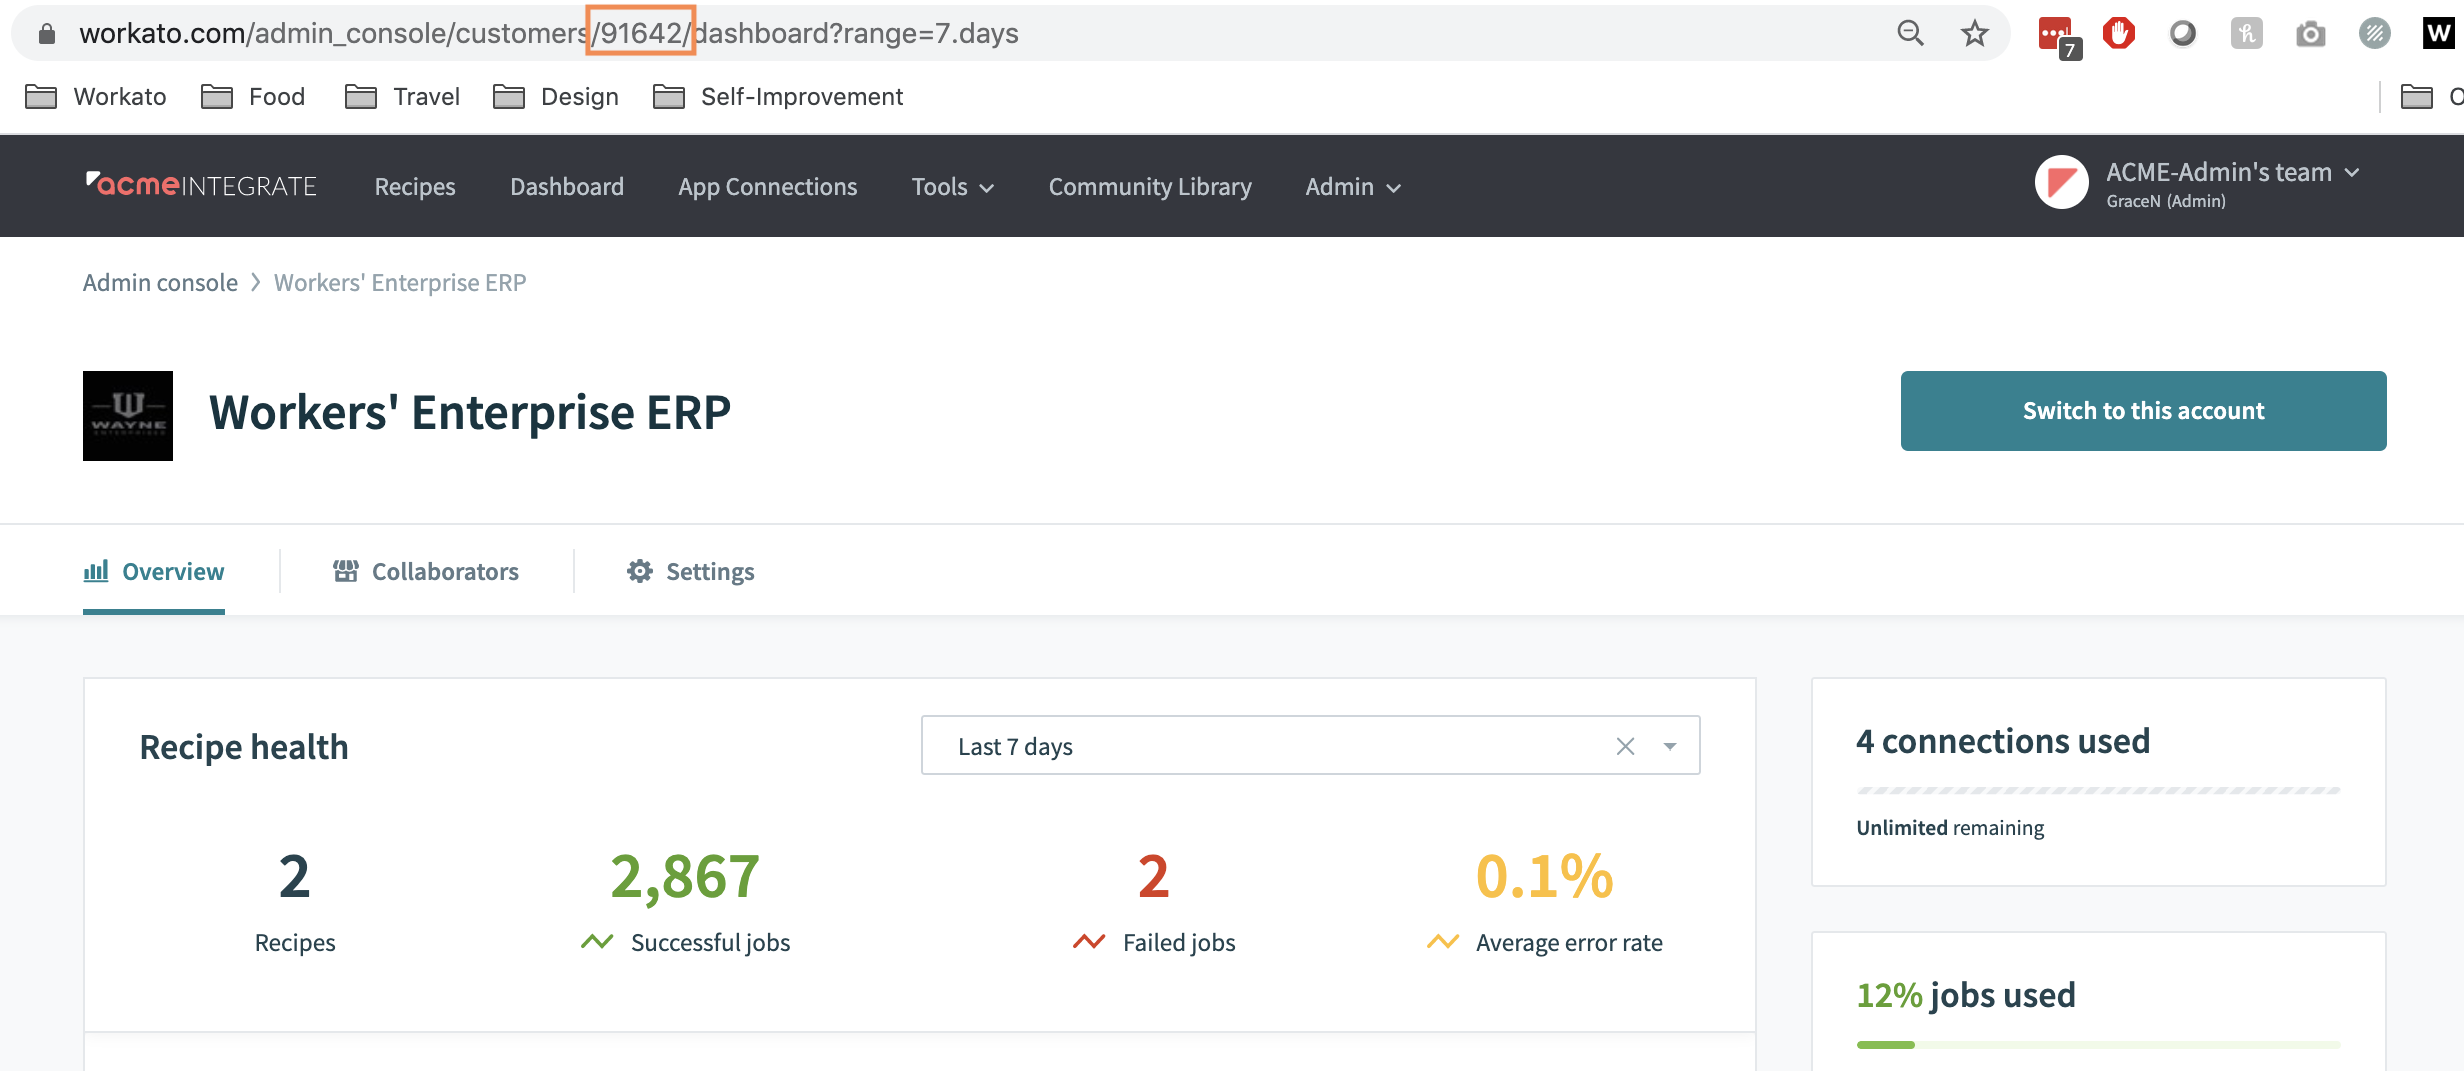2464x1071 pixels.
Task: Open the Overview bar-chart icon
Action: click(96, 571)
